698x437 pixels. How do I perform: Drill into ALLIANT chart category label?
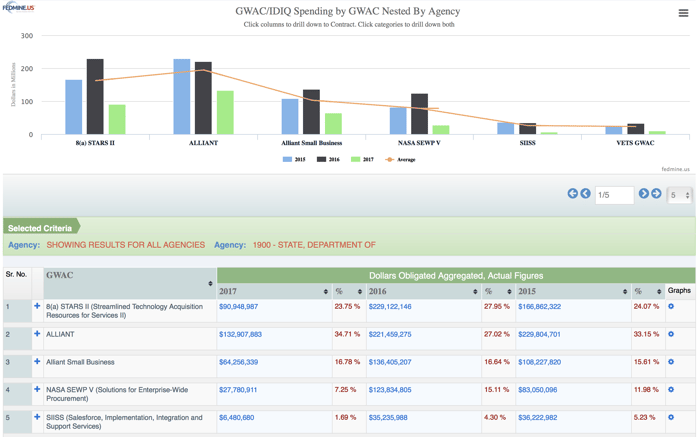(203, 143)
